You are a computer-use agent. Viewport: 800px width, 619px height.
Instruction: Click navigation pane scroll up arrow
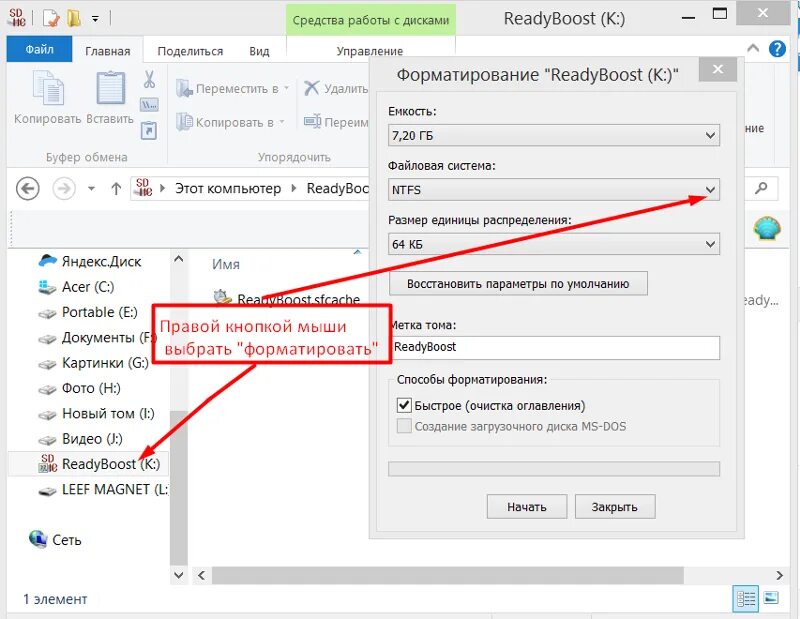[x=179, y=259]
